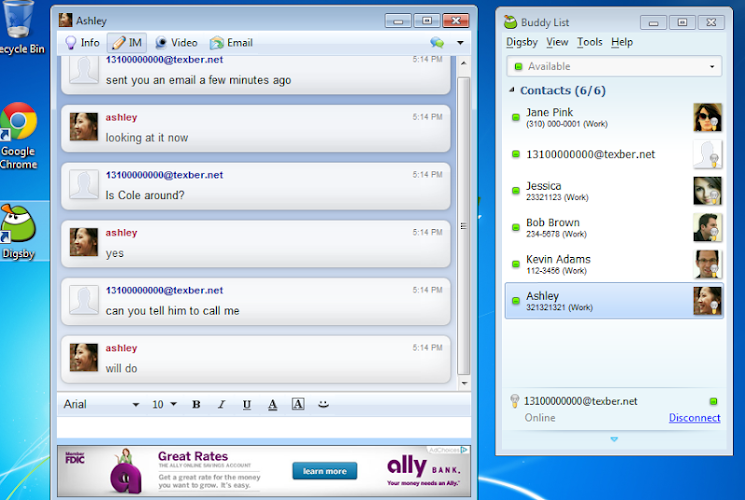This screenshot has height=500, width=745.
Task: Choose the text foreground color
Action: click(272, 404)
